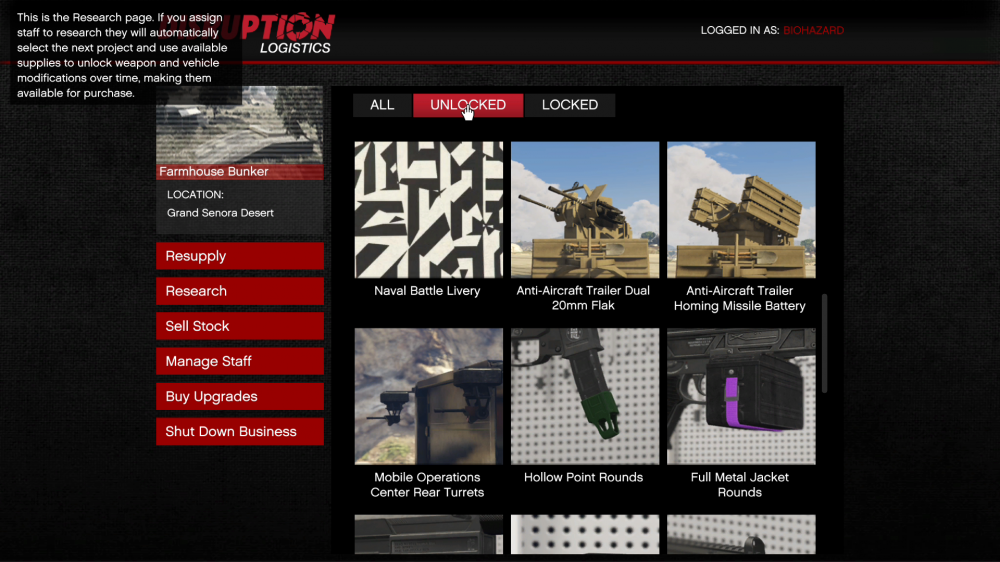Viewport: 1000px width, 562px height.
Task: Click Shut Down Business button
Action: (x=240, y=431)
